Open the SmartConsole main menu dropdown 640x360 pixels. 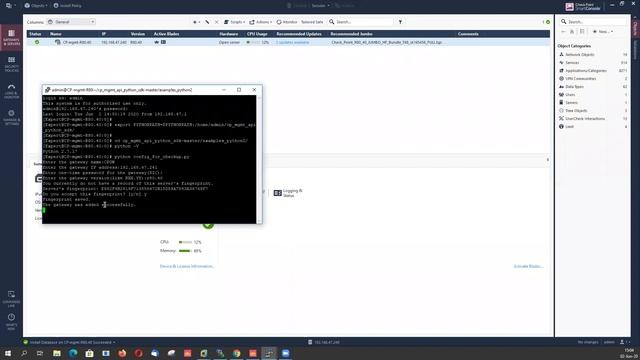click(11, 6)
